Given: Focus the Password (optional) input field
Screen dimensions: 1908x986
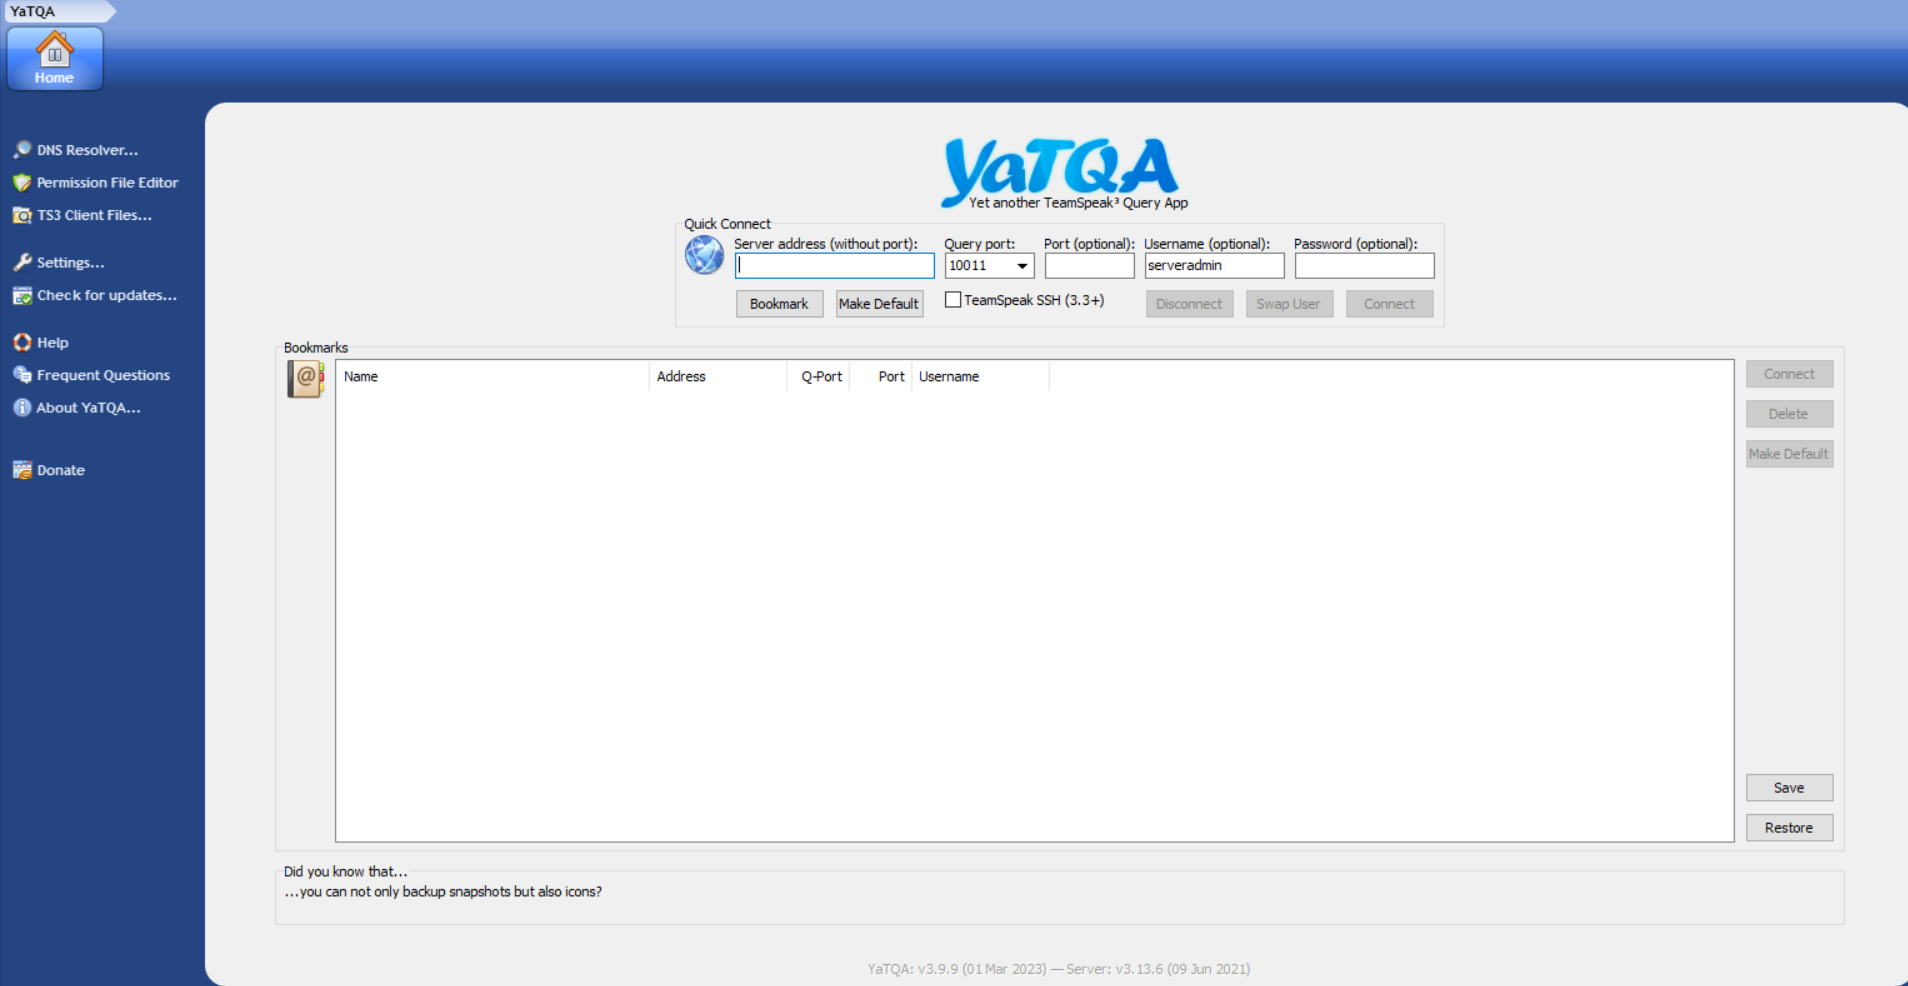Looking at the screenshot, I should click(1364, 266).
